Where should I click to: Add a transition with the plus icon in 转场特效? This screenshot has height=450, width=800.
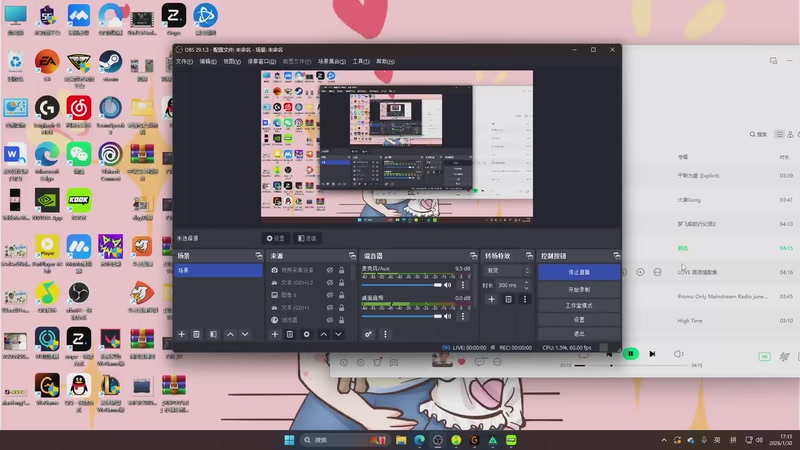[491, 299]
